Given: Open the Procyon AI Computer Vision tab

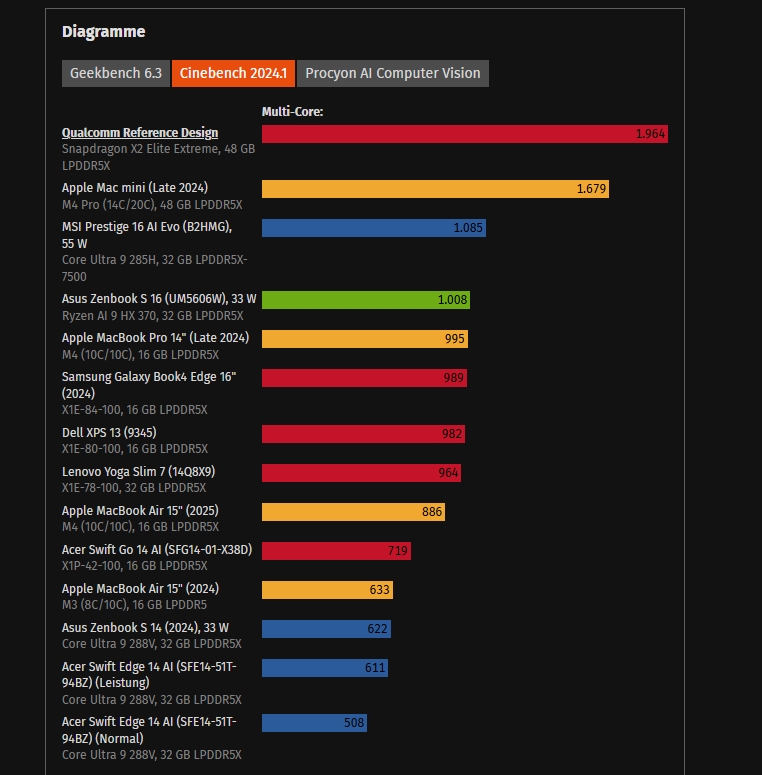Looking at the screenshot, I should tap(392, 73).
